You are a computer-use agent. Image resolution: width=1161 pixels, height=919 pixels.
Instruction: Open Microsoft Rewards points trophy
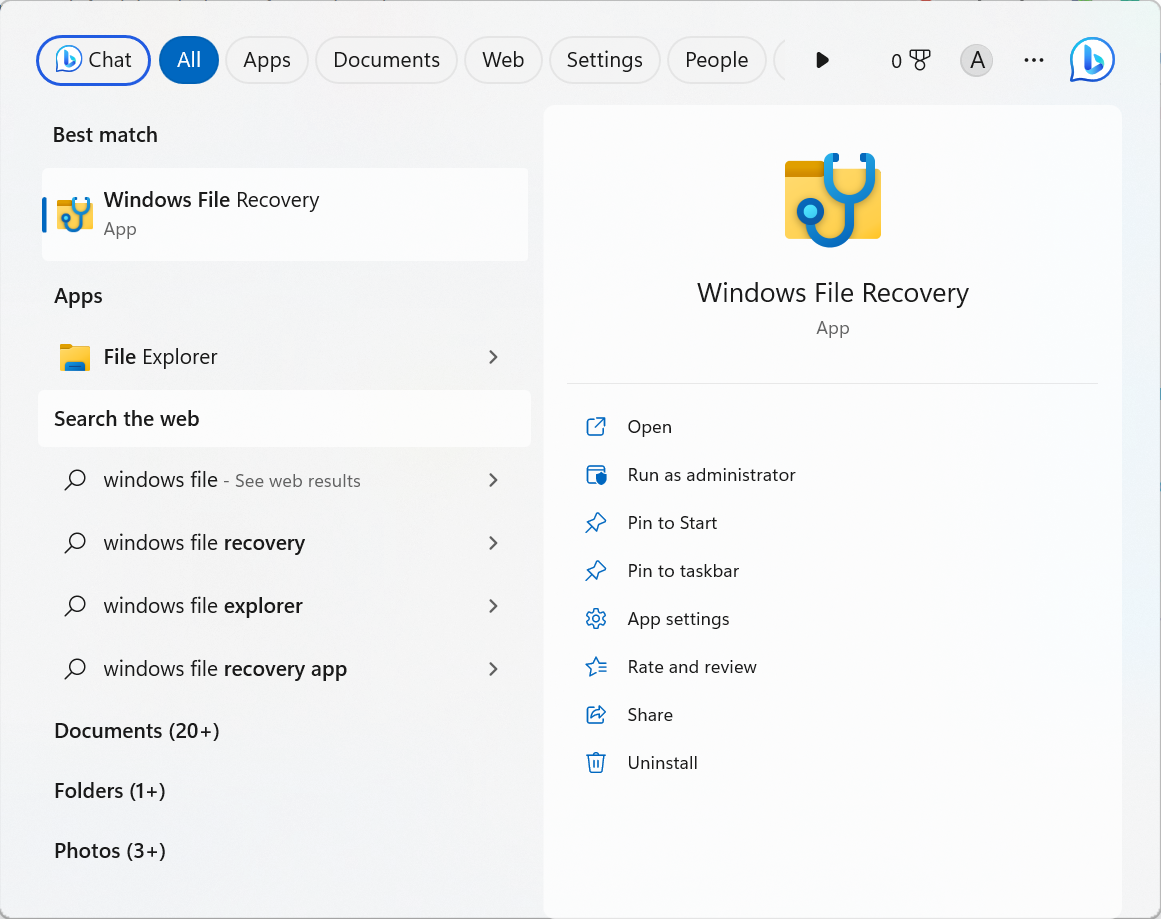click(x=911, y=60)
